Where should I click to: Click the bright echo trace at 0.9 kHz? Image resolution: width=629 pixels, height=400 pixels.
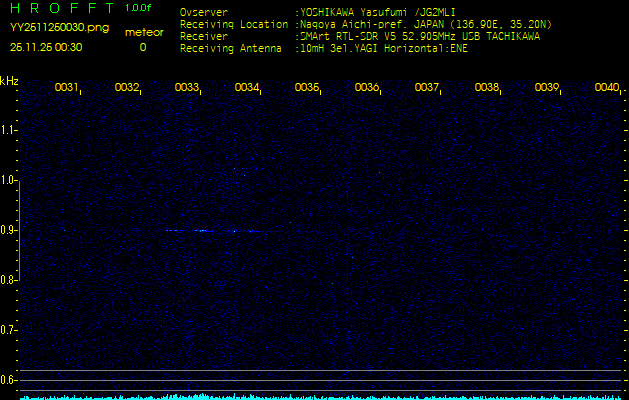[221, 231]
